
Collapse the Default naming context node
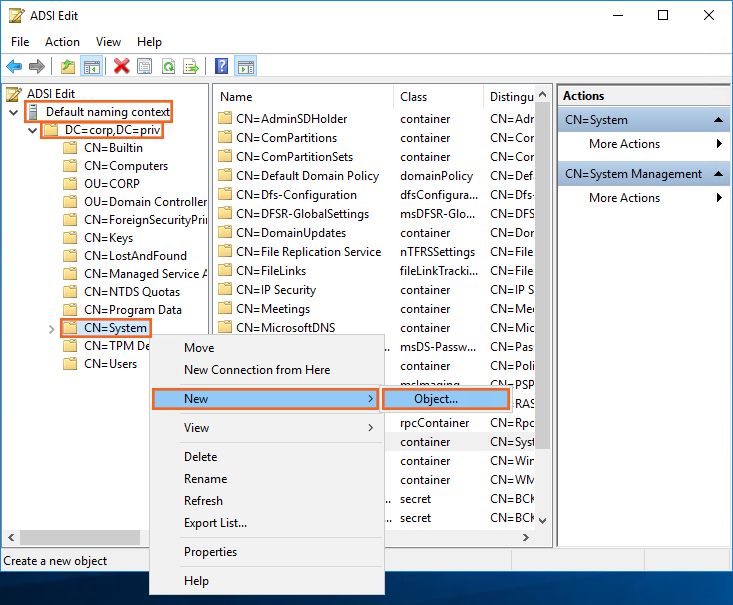pyautogui.click(x=12, y=112)
